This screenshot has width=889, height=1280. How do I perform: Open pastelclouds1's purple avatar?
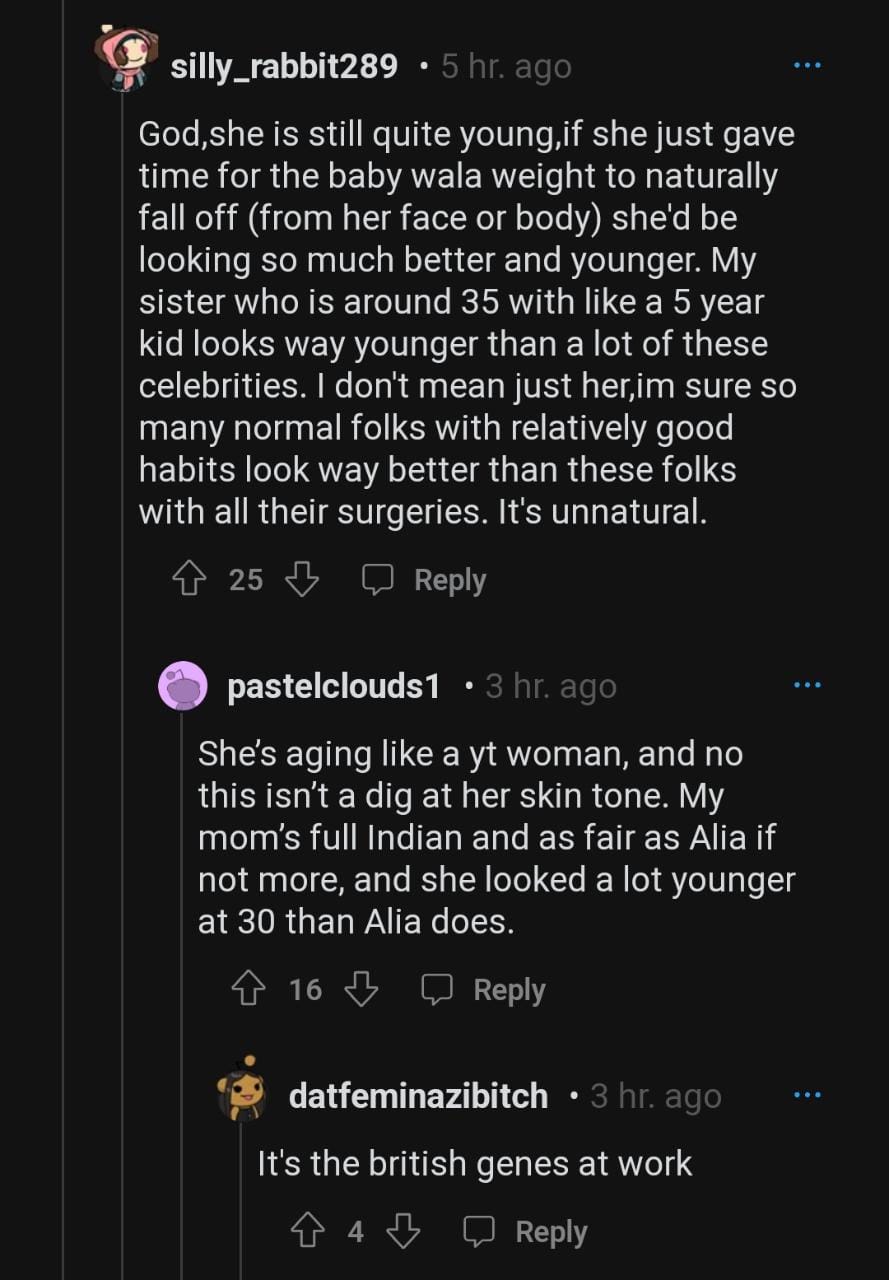pyautogui.click(x=183, y=686)
